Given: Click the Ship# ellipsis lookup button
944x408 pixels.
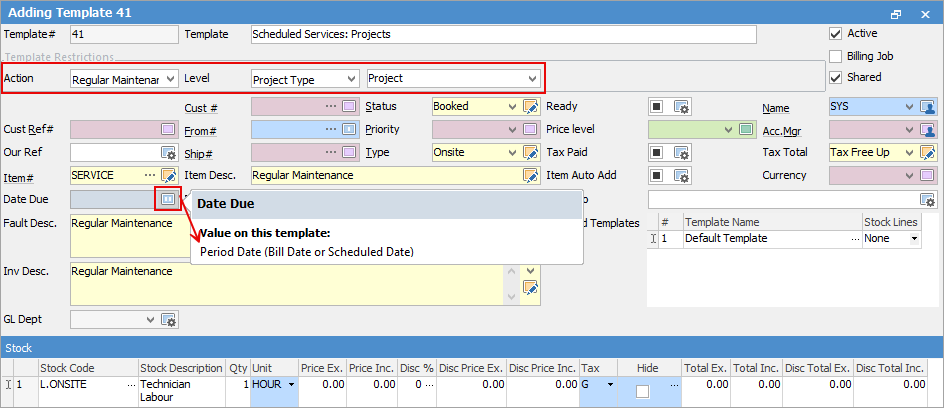Looking at the screenshot, I should point(331,152).
